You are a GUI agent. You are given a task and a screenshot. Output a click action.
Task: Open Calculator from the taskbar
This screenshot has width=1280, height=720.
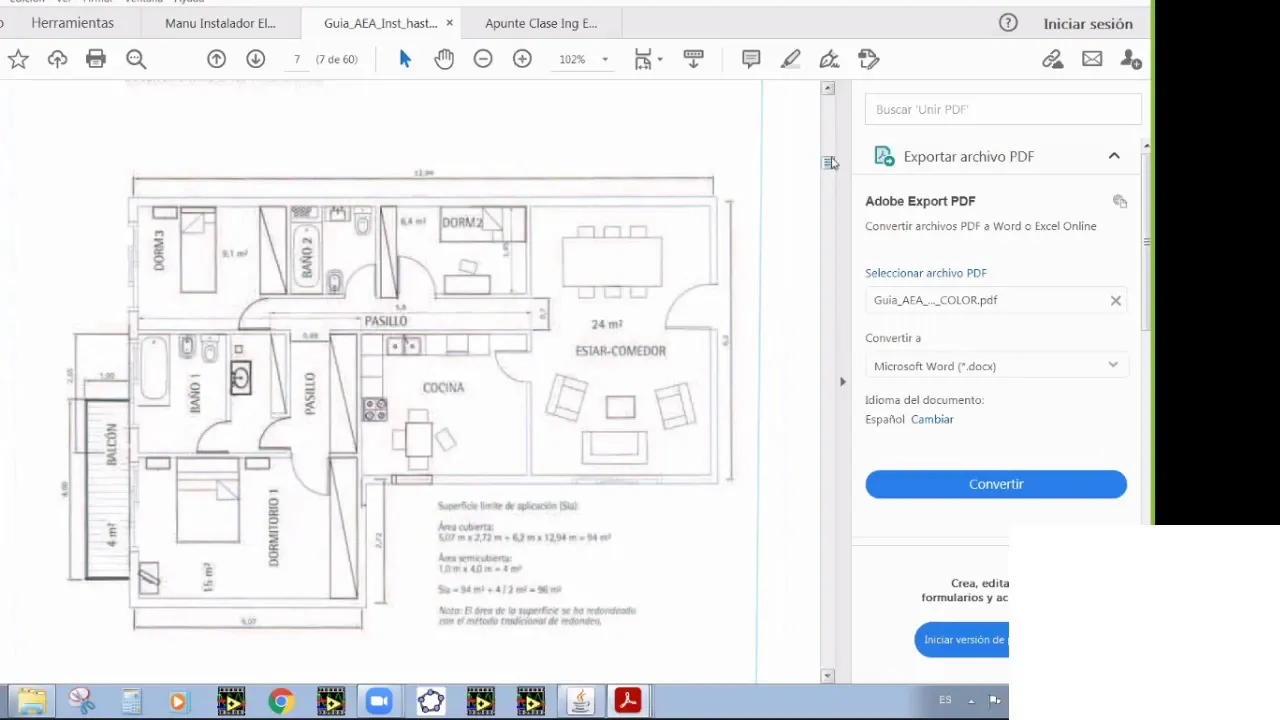coord(131,701)
